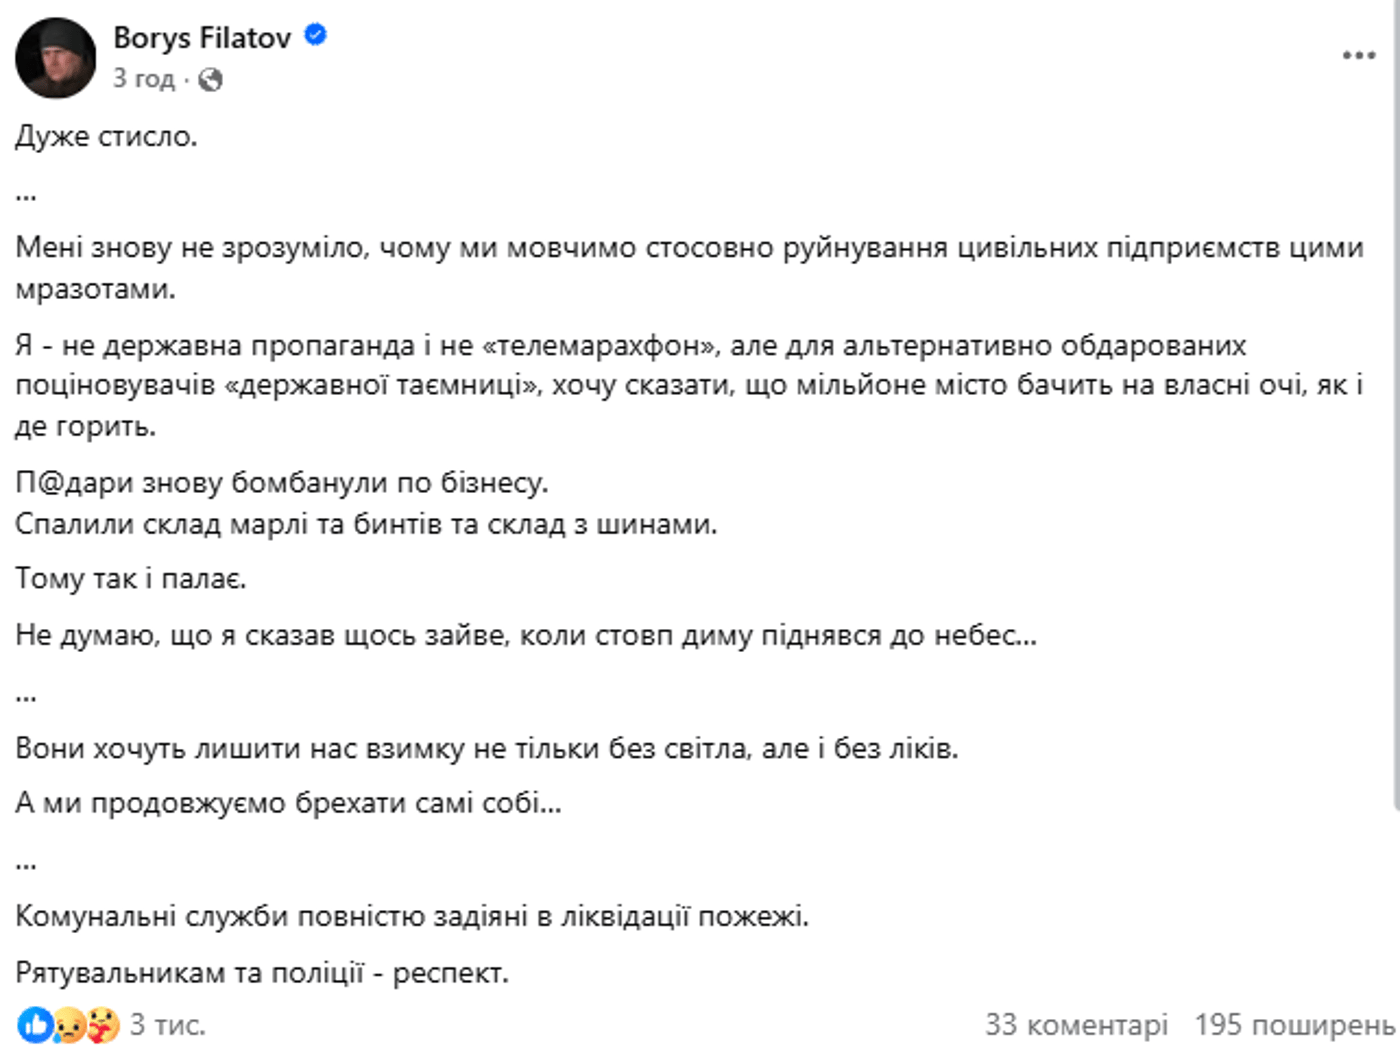Click the verified checkmark to view verification details
This screenshot has height=1061, width=1400.
(315, 33)
